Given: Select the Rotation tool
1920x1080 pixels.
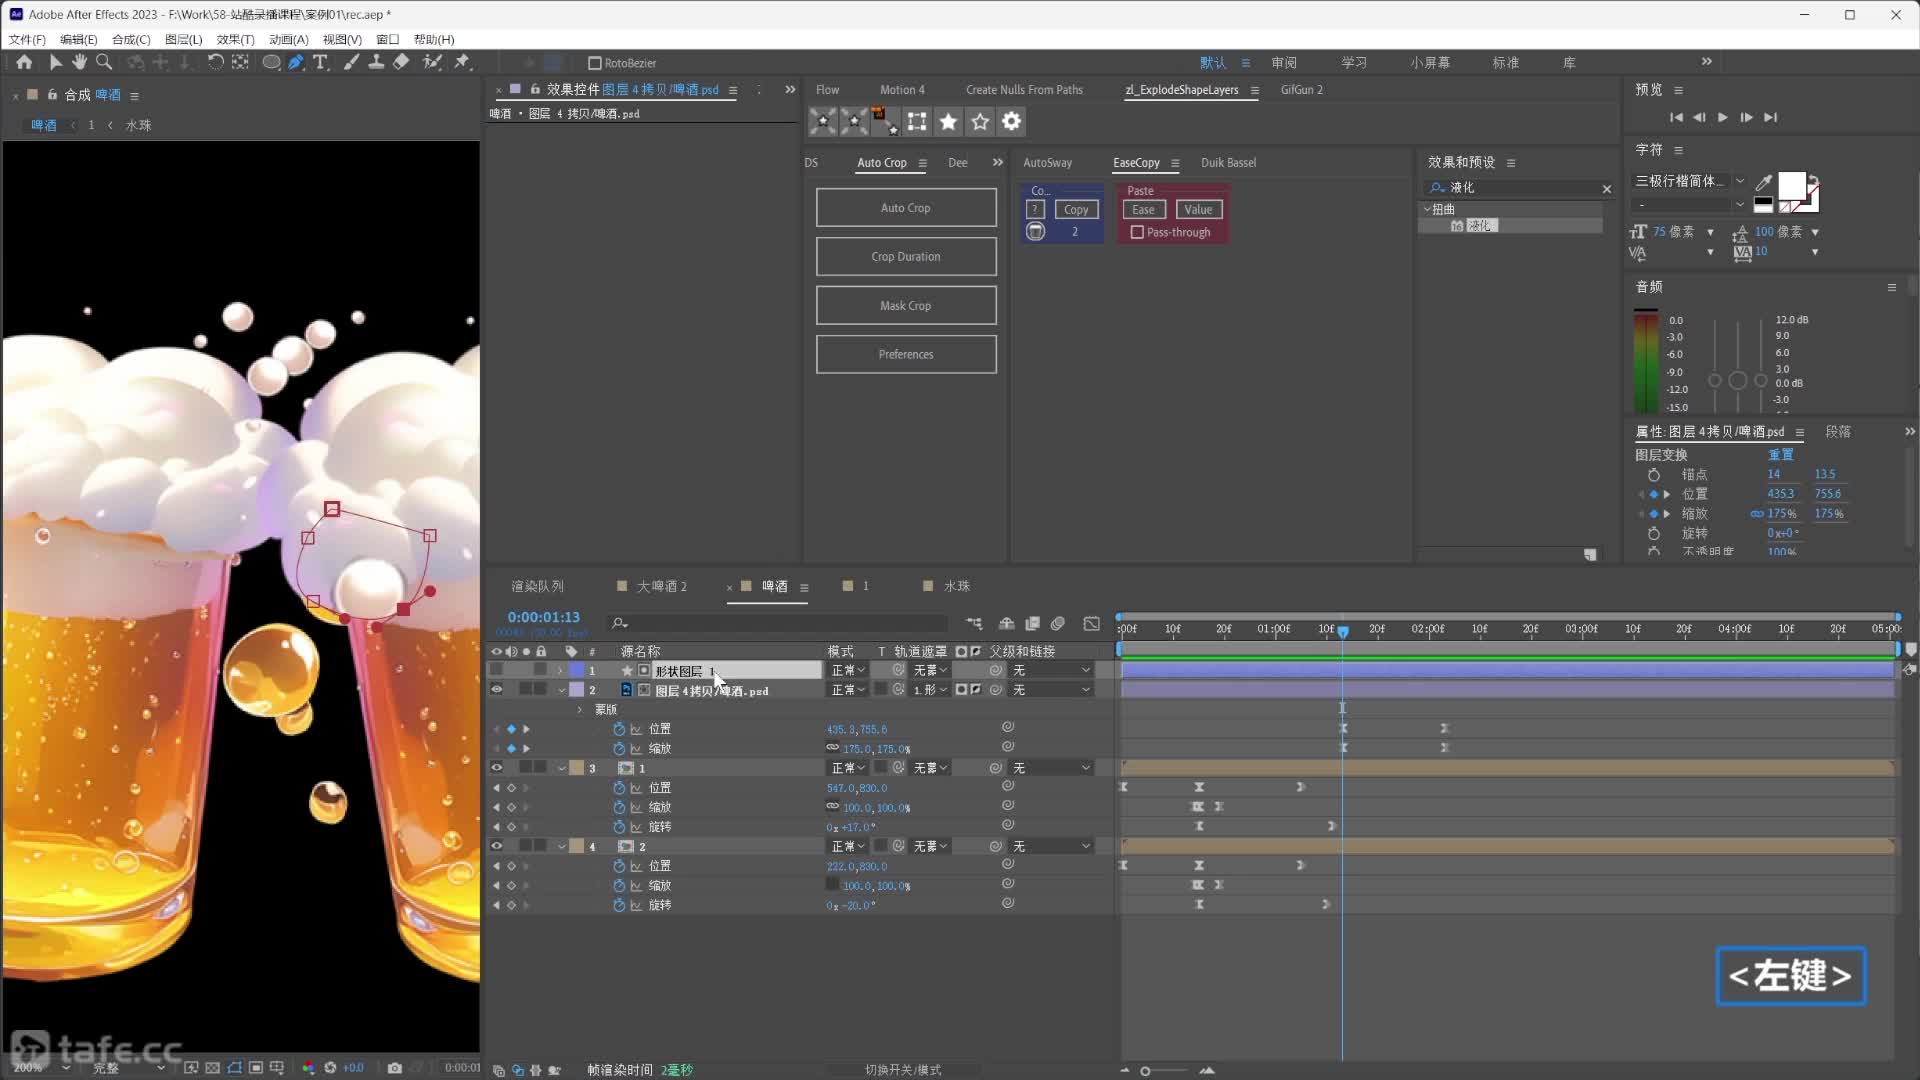Looking at the screenshot, I should [215, 62].
